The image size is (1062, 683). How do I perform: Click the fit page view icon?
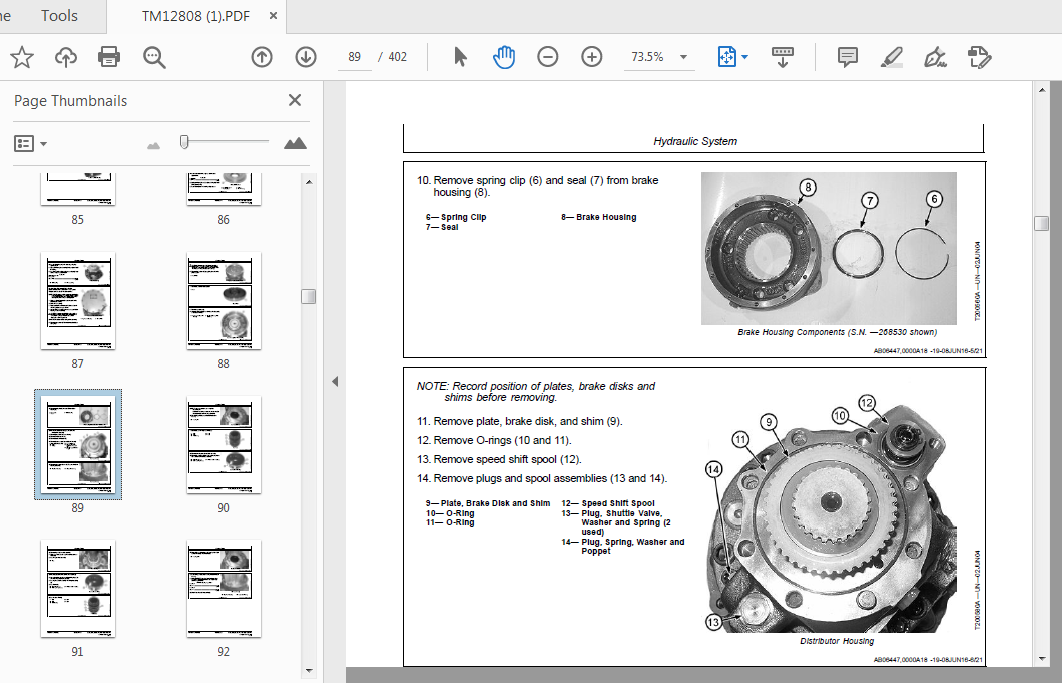point(726,57)
